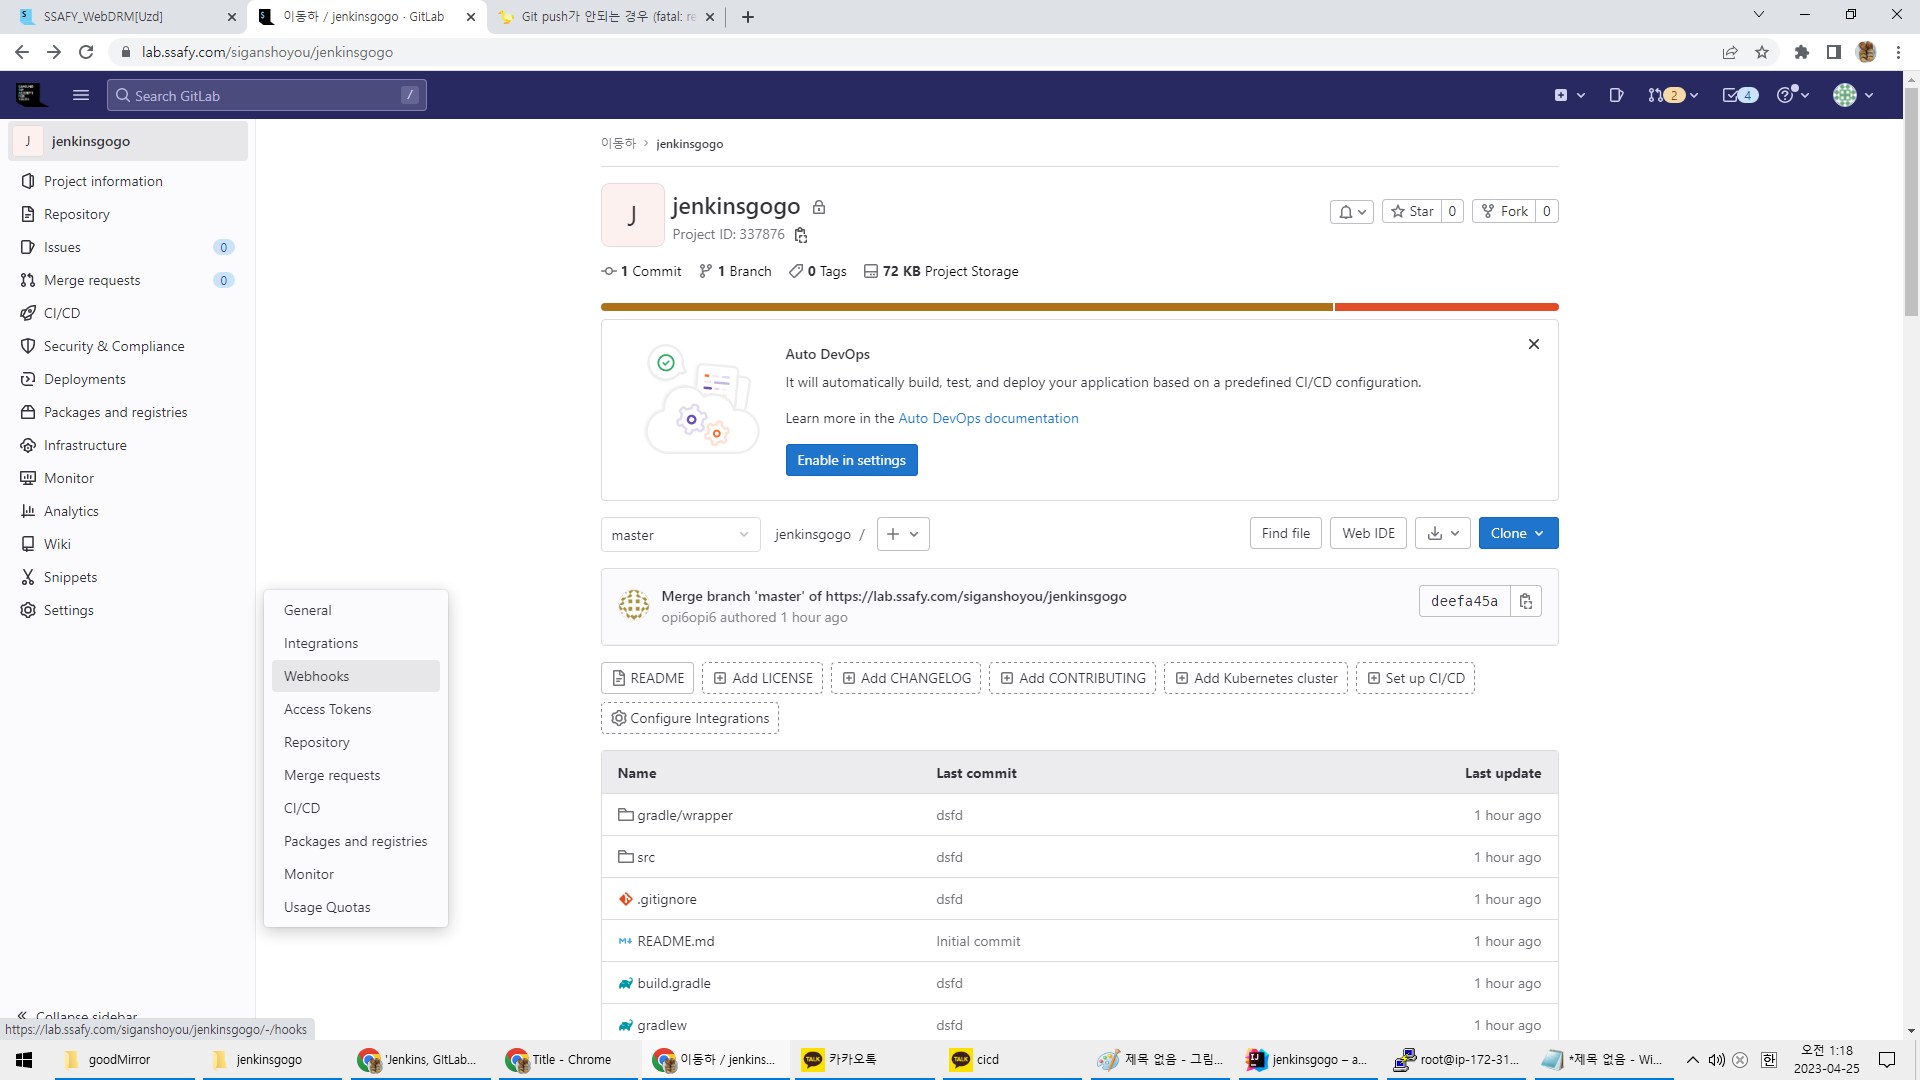Open CI/CD rocket icon in sidebar
This screenshot has height=1080, width=1920.
coord(28,313)
